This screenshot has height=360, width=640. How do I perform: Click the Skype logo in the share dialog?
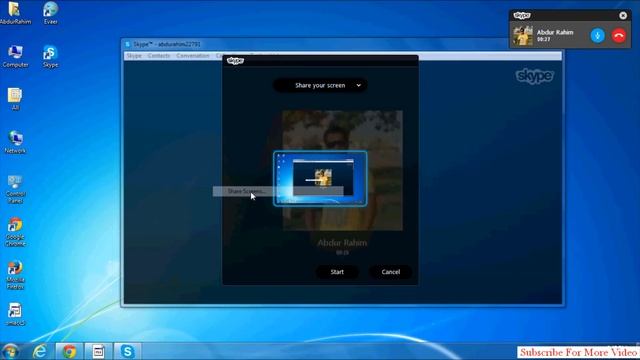click(236, 61)
